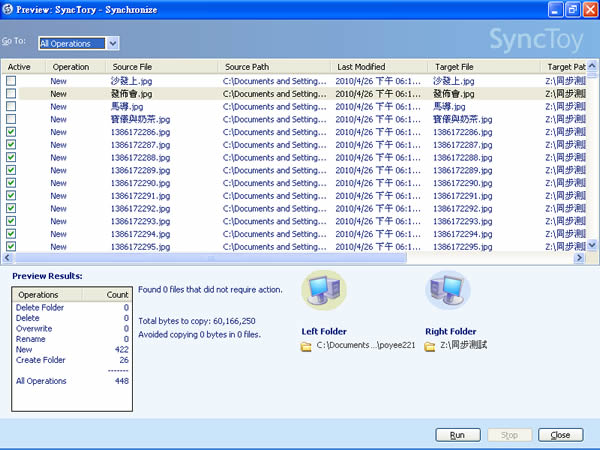Image resolution: width=600 pixels, height=450 pixels.
Task: Click the New count value 422
Action: click(x=122, y=350)
